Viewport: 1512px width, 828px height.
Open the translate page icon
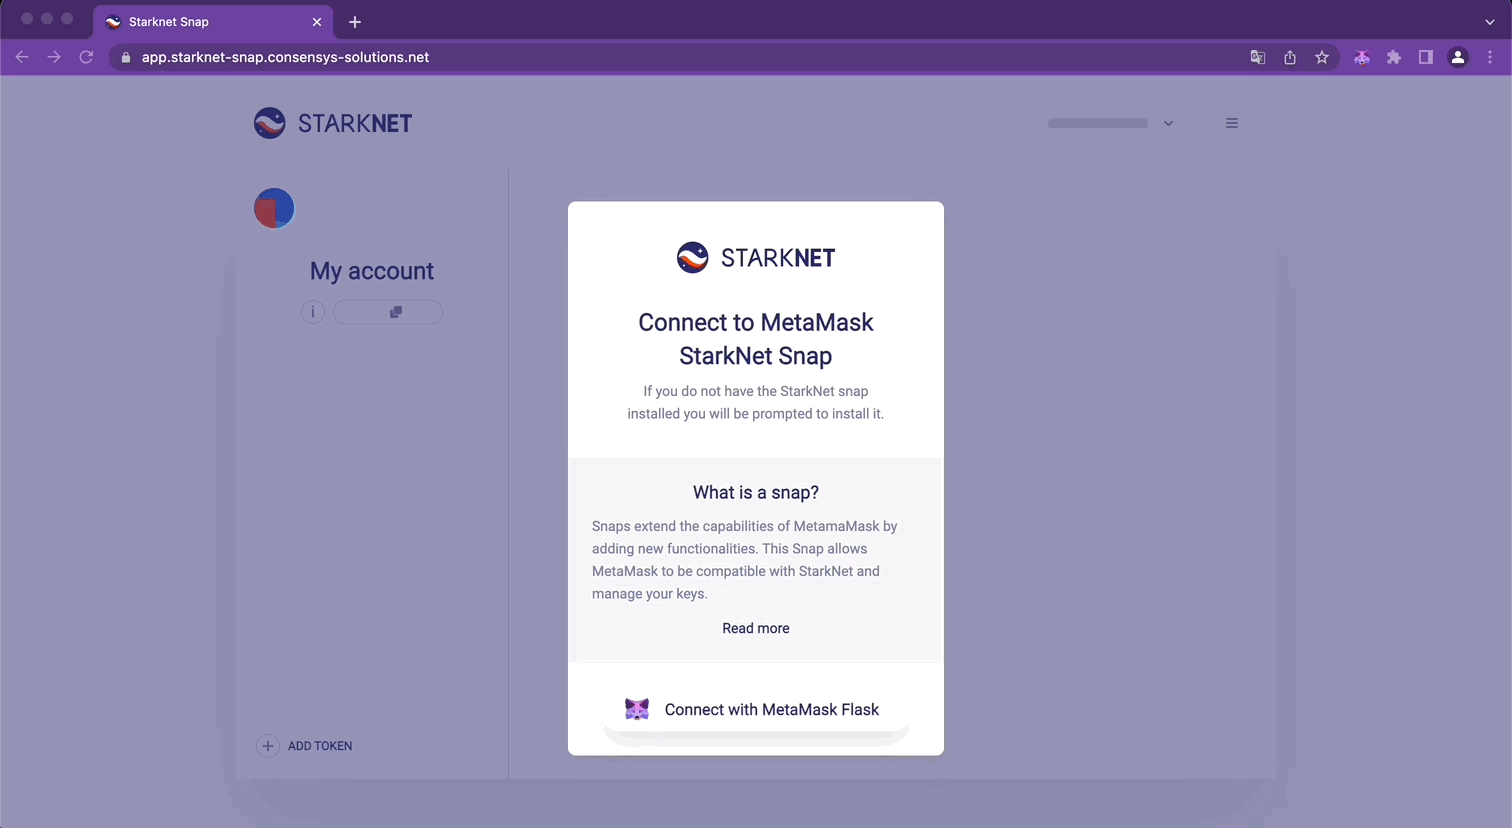(1258, 57)
